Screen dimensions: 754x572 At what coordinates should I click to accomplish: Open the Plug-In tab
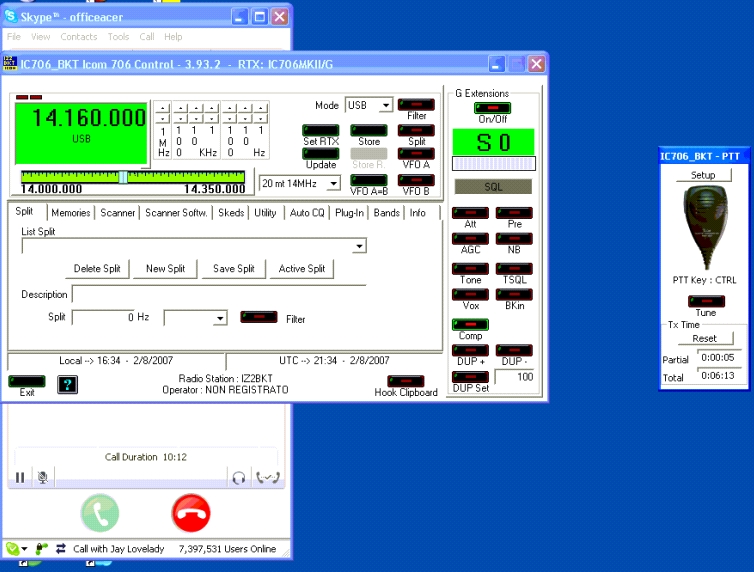coord(349,212)
